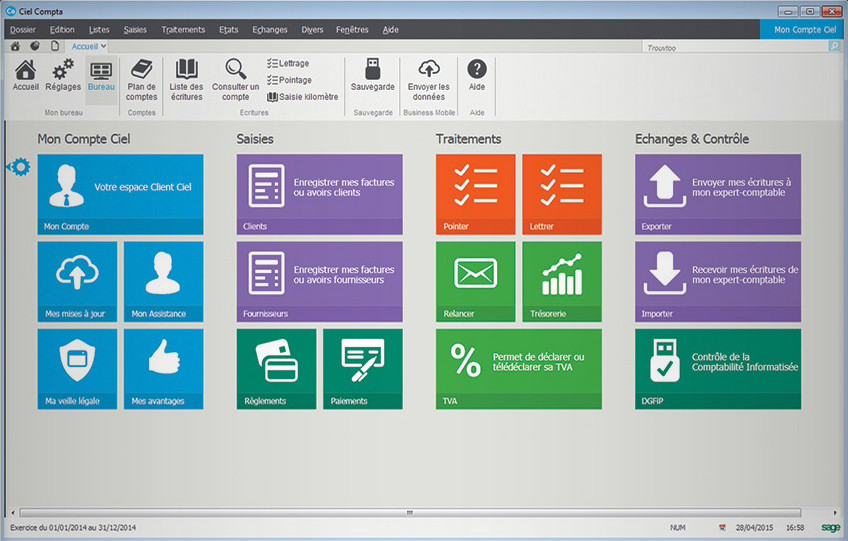Image resolution: width=848 pixels, height=541 pixels.
Task: Click the scrollbar right arrow
Action: tap(835, 512)
